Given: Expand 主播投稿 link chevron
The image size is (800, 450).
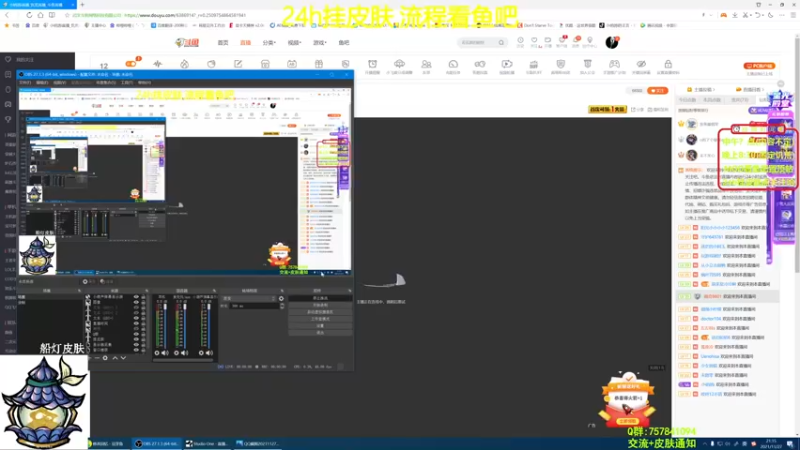Looking at the screenshot, I should [x=714, y=90].
